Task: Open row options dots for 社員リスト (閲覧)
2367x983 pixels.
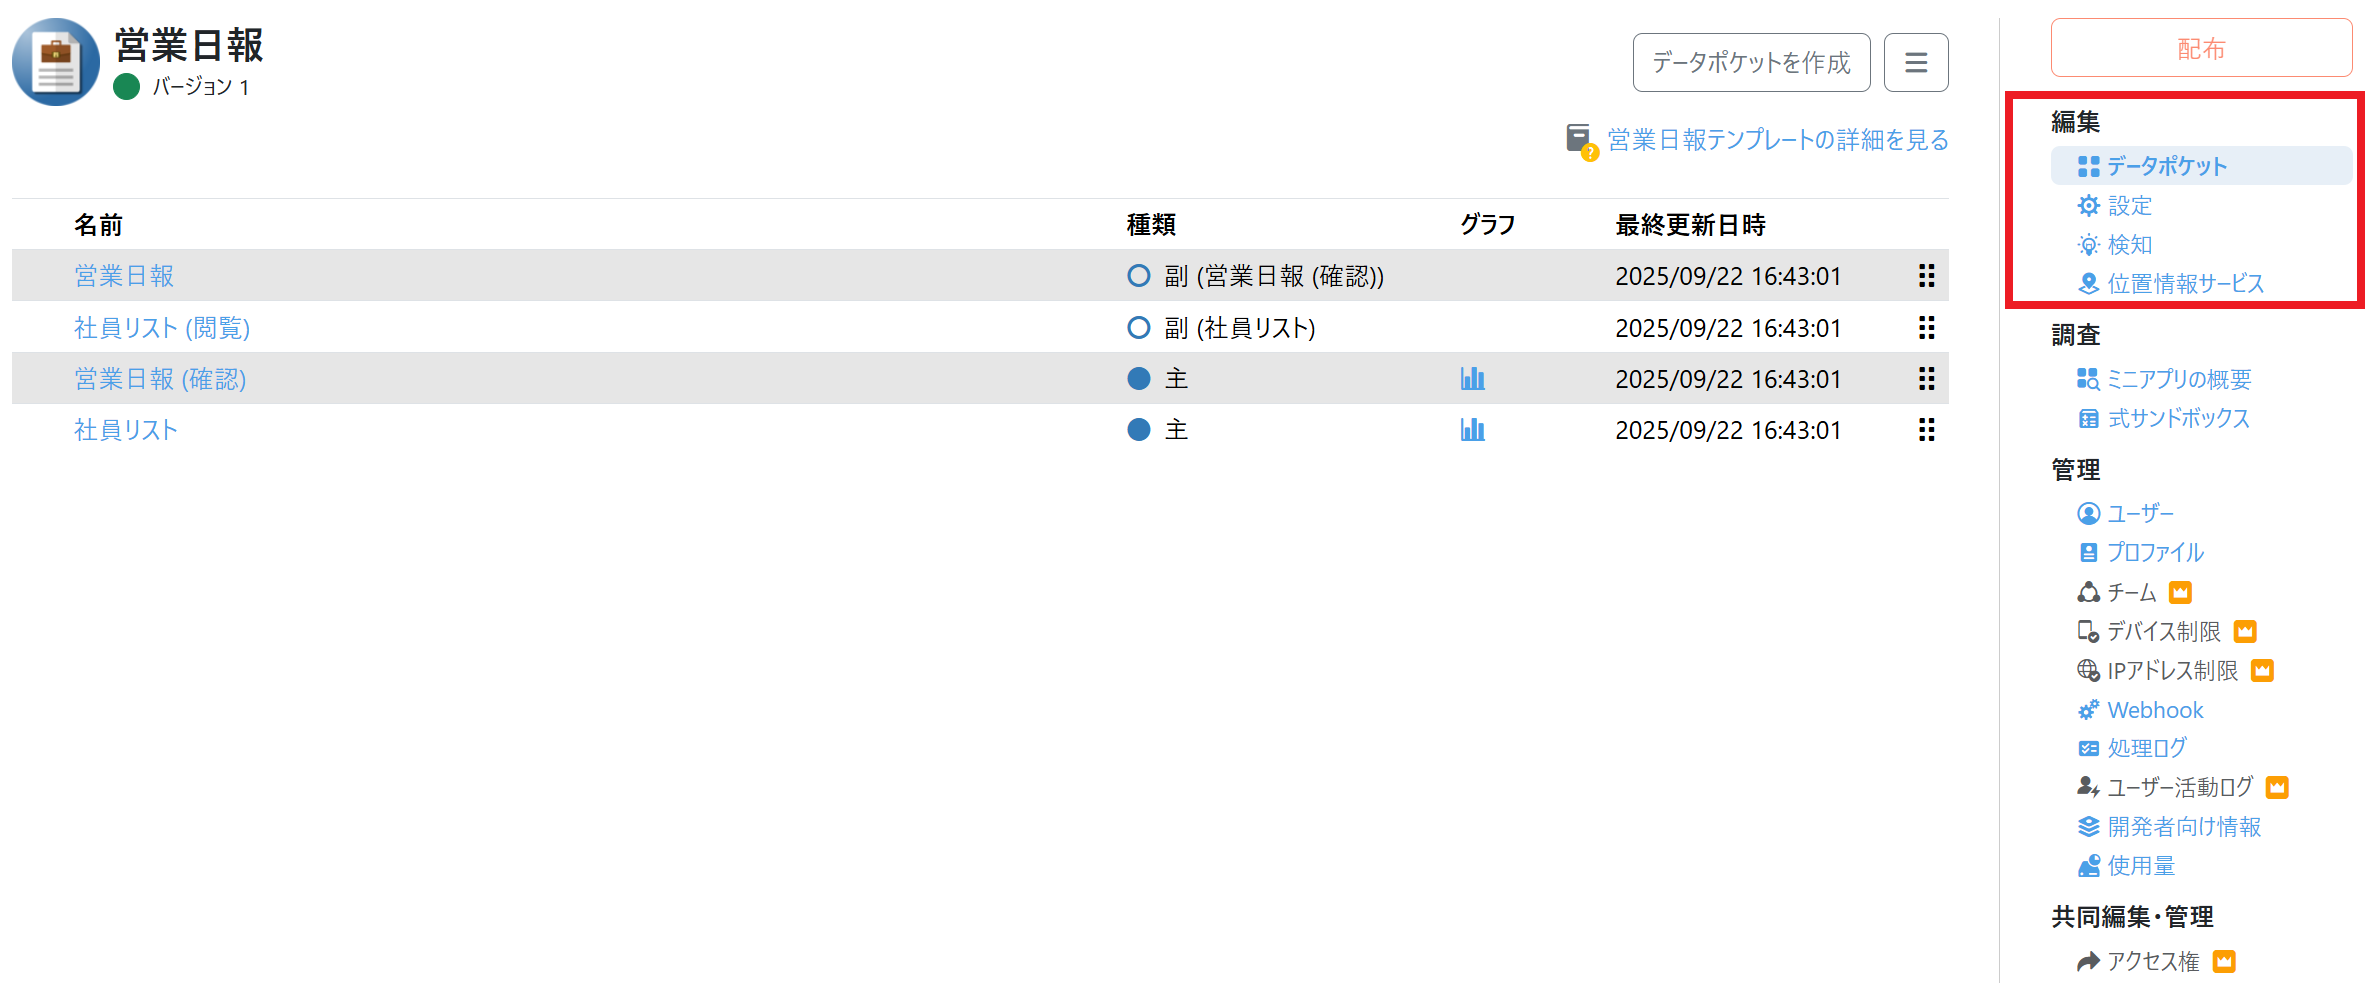Action: (1926, 328)
